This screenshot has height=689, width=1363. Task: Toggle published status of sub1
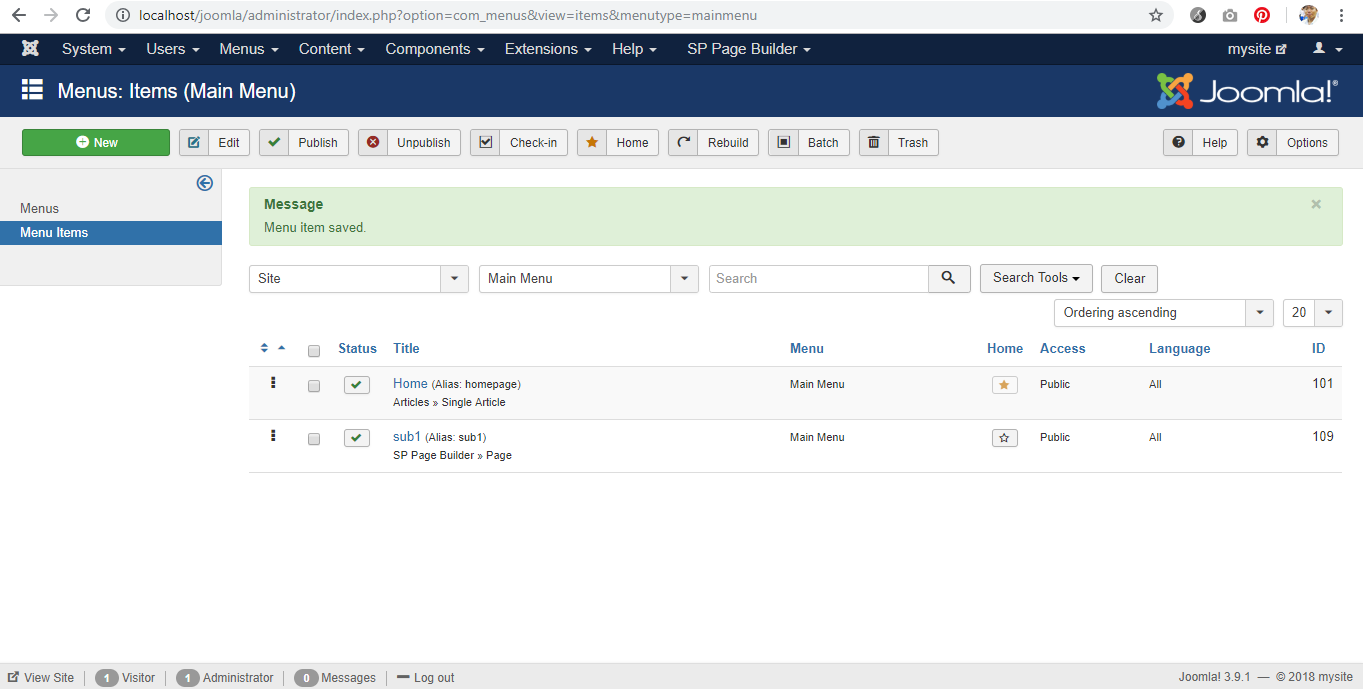[356, 438]
